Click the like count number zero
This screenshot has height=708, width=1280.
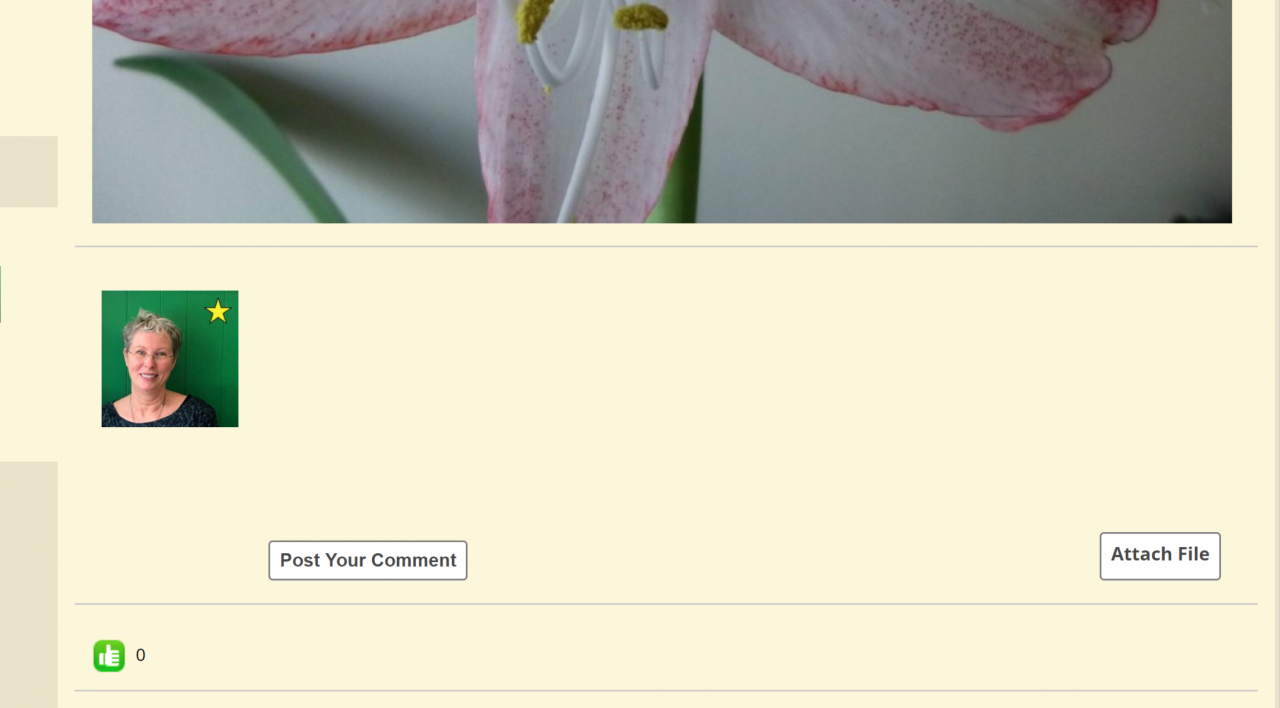(141, 656)
